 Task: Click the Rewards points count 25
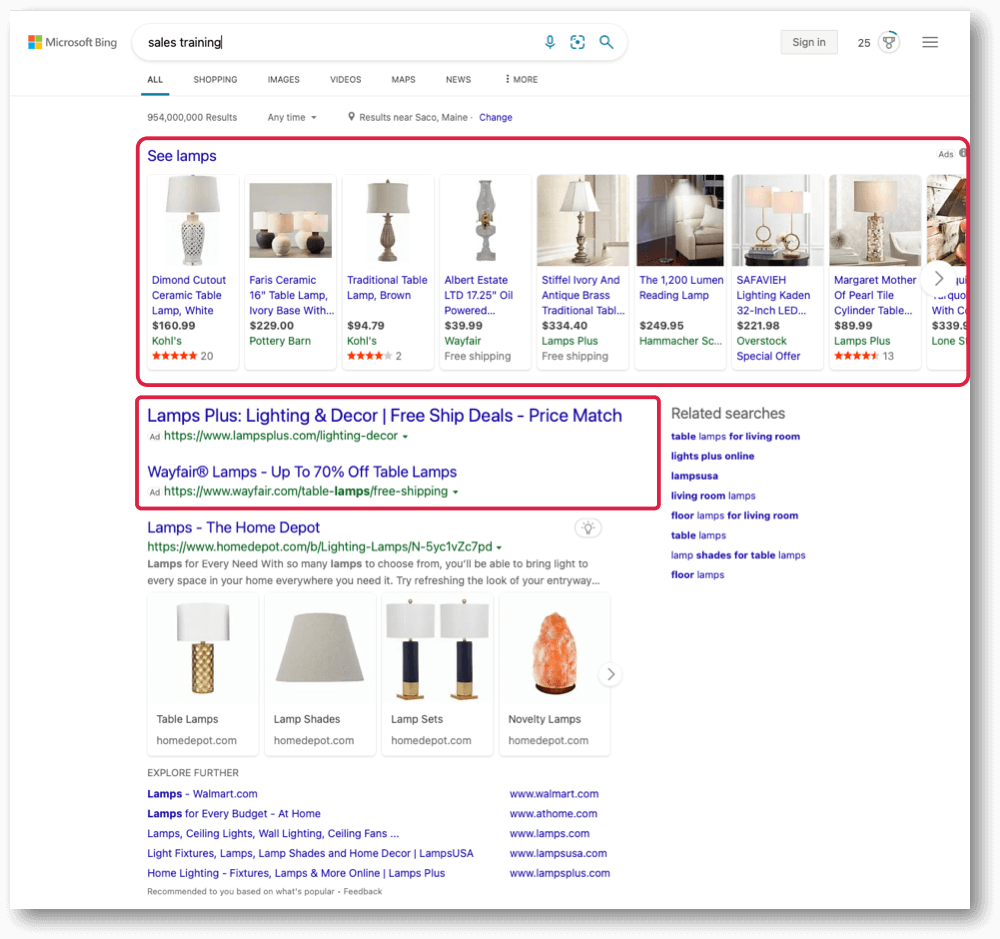864,43
